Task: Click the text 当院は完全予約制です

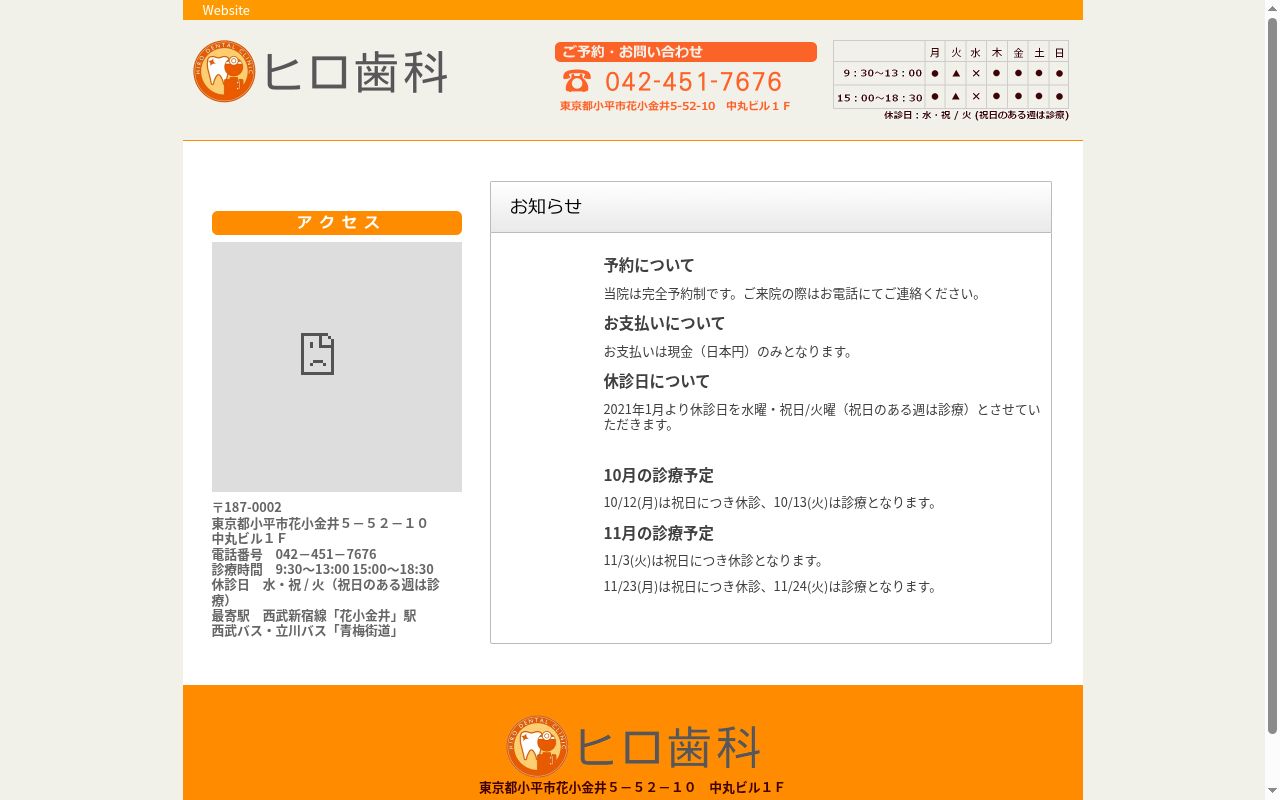Action: click(670, 294)
